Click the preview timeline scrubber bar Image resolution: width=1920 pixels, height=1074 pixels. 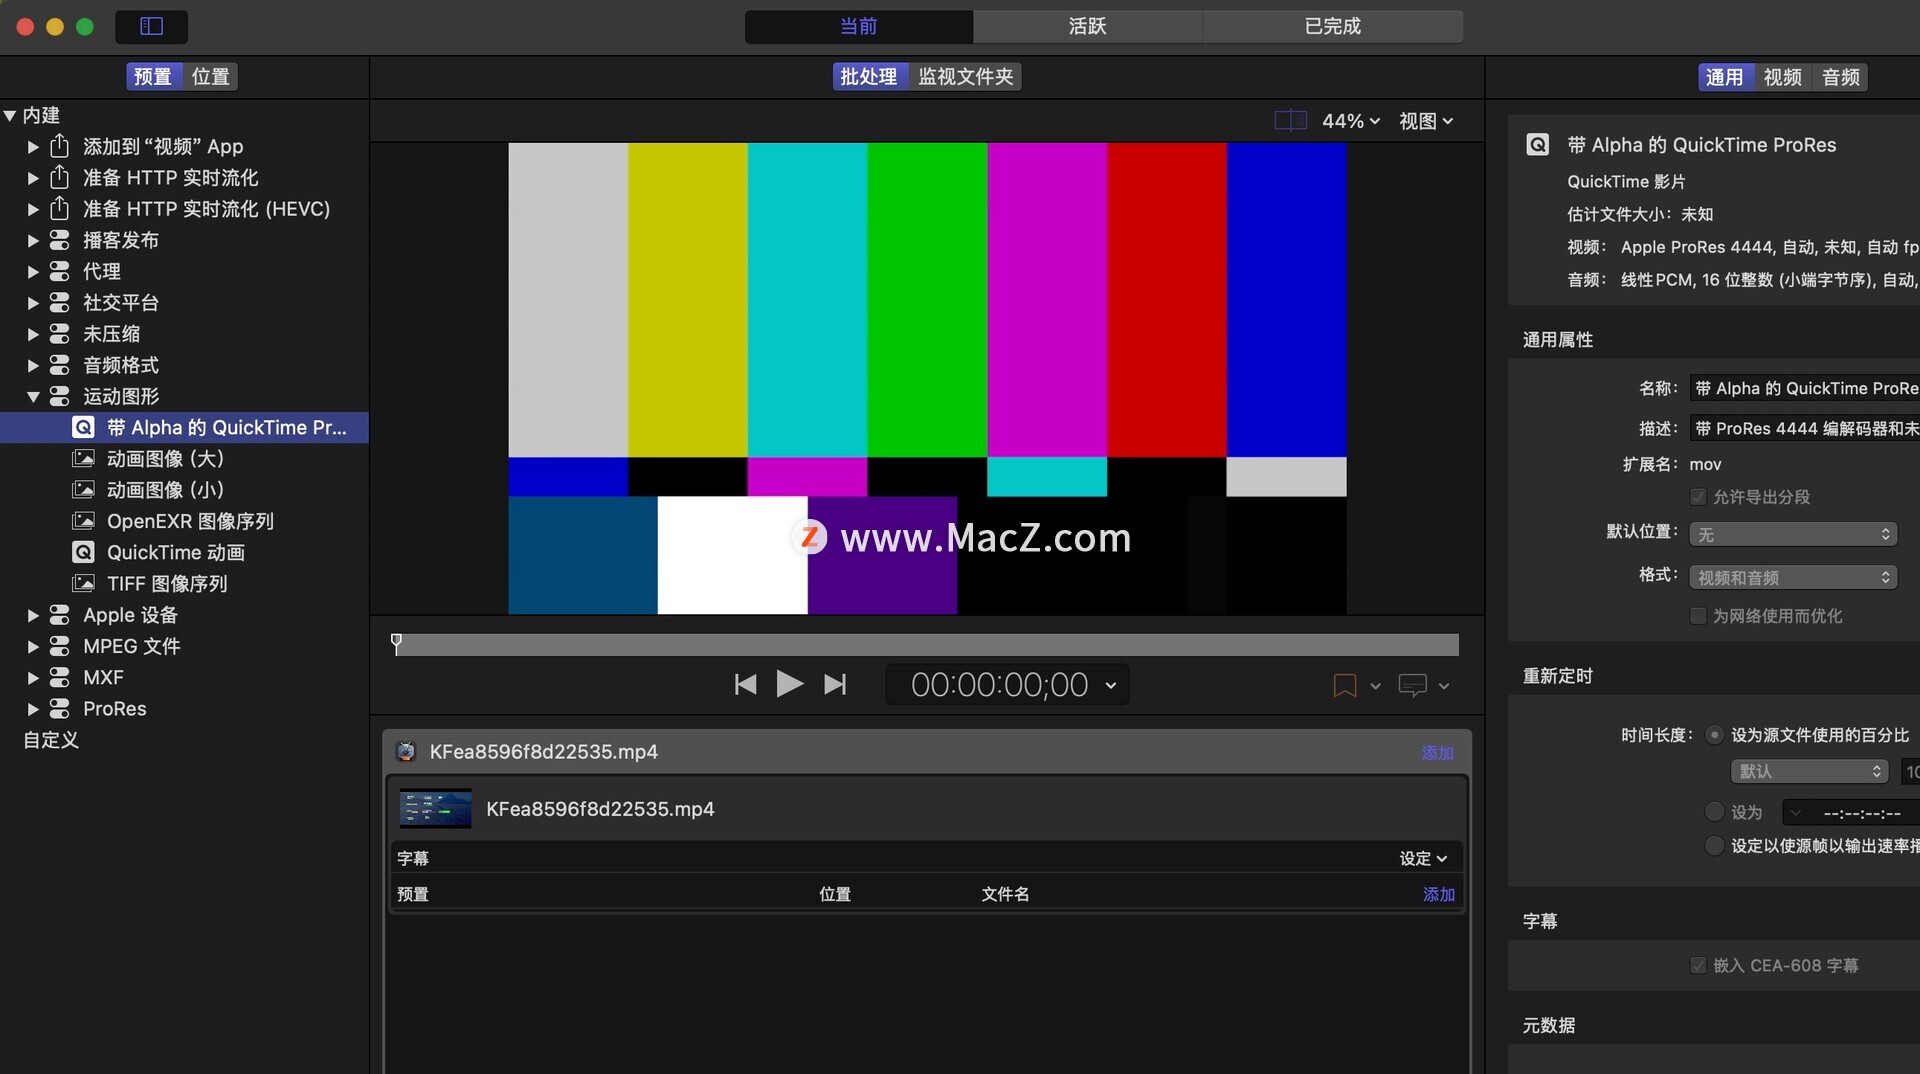927,645
